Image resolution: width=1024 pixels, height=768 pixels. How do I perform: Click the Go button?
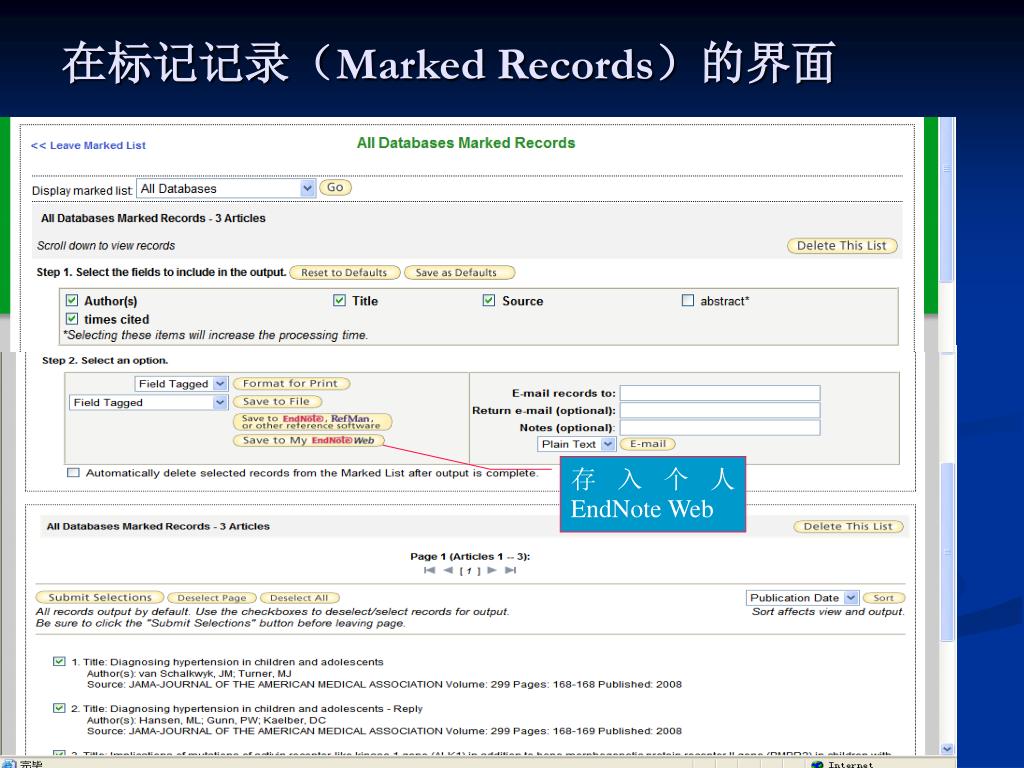click(x=336, y=187)
